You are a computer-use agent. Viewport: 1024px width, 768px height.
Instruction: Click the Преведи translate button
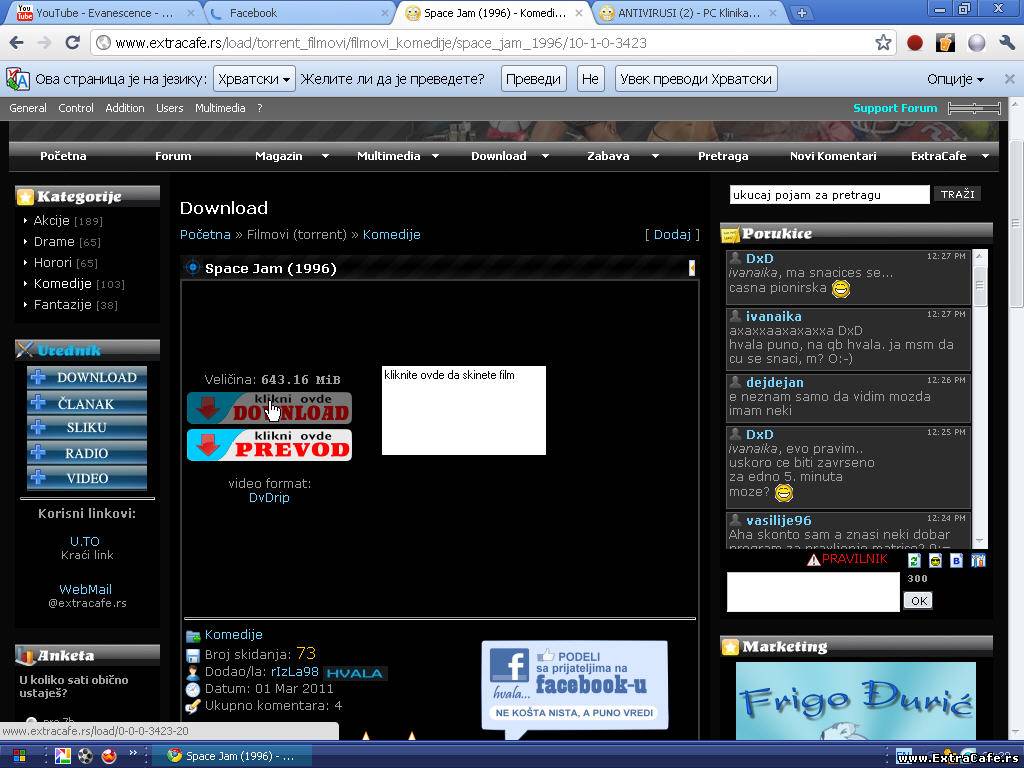pyautogui.click(x=534, y=79)
